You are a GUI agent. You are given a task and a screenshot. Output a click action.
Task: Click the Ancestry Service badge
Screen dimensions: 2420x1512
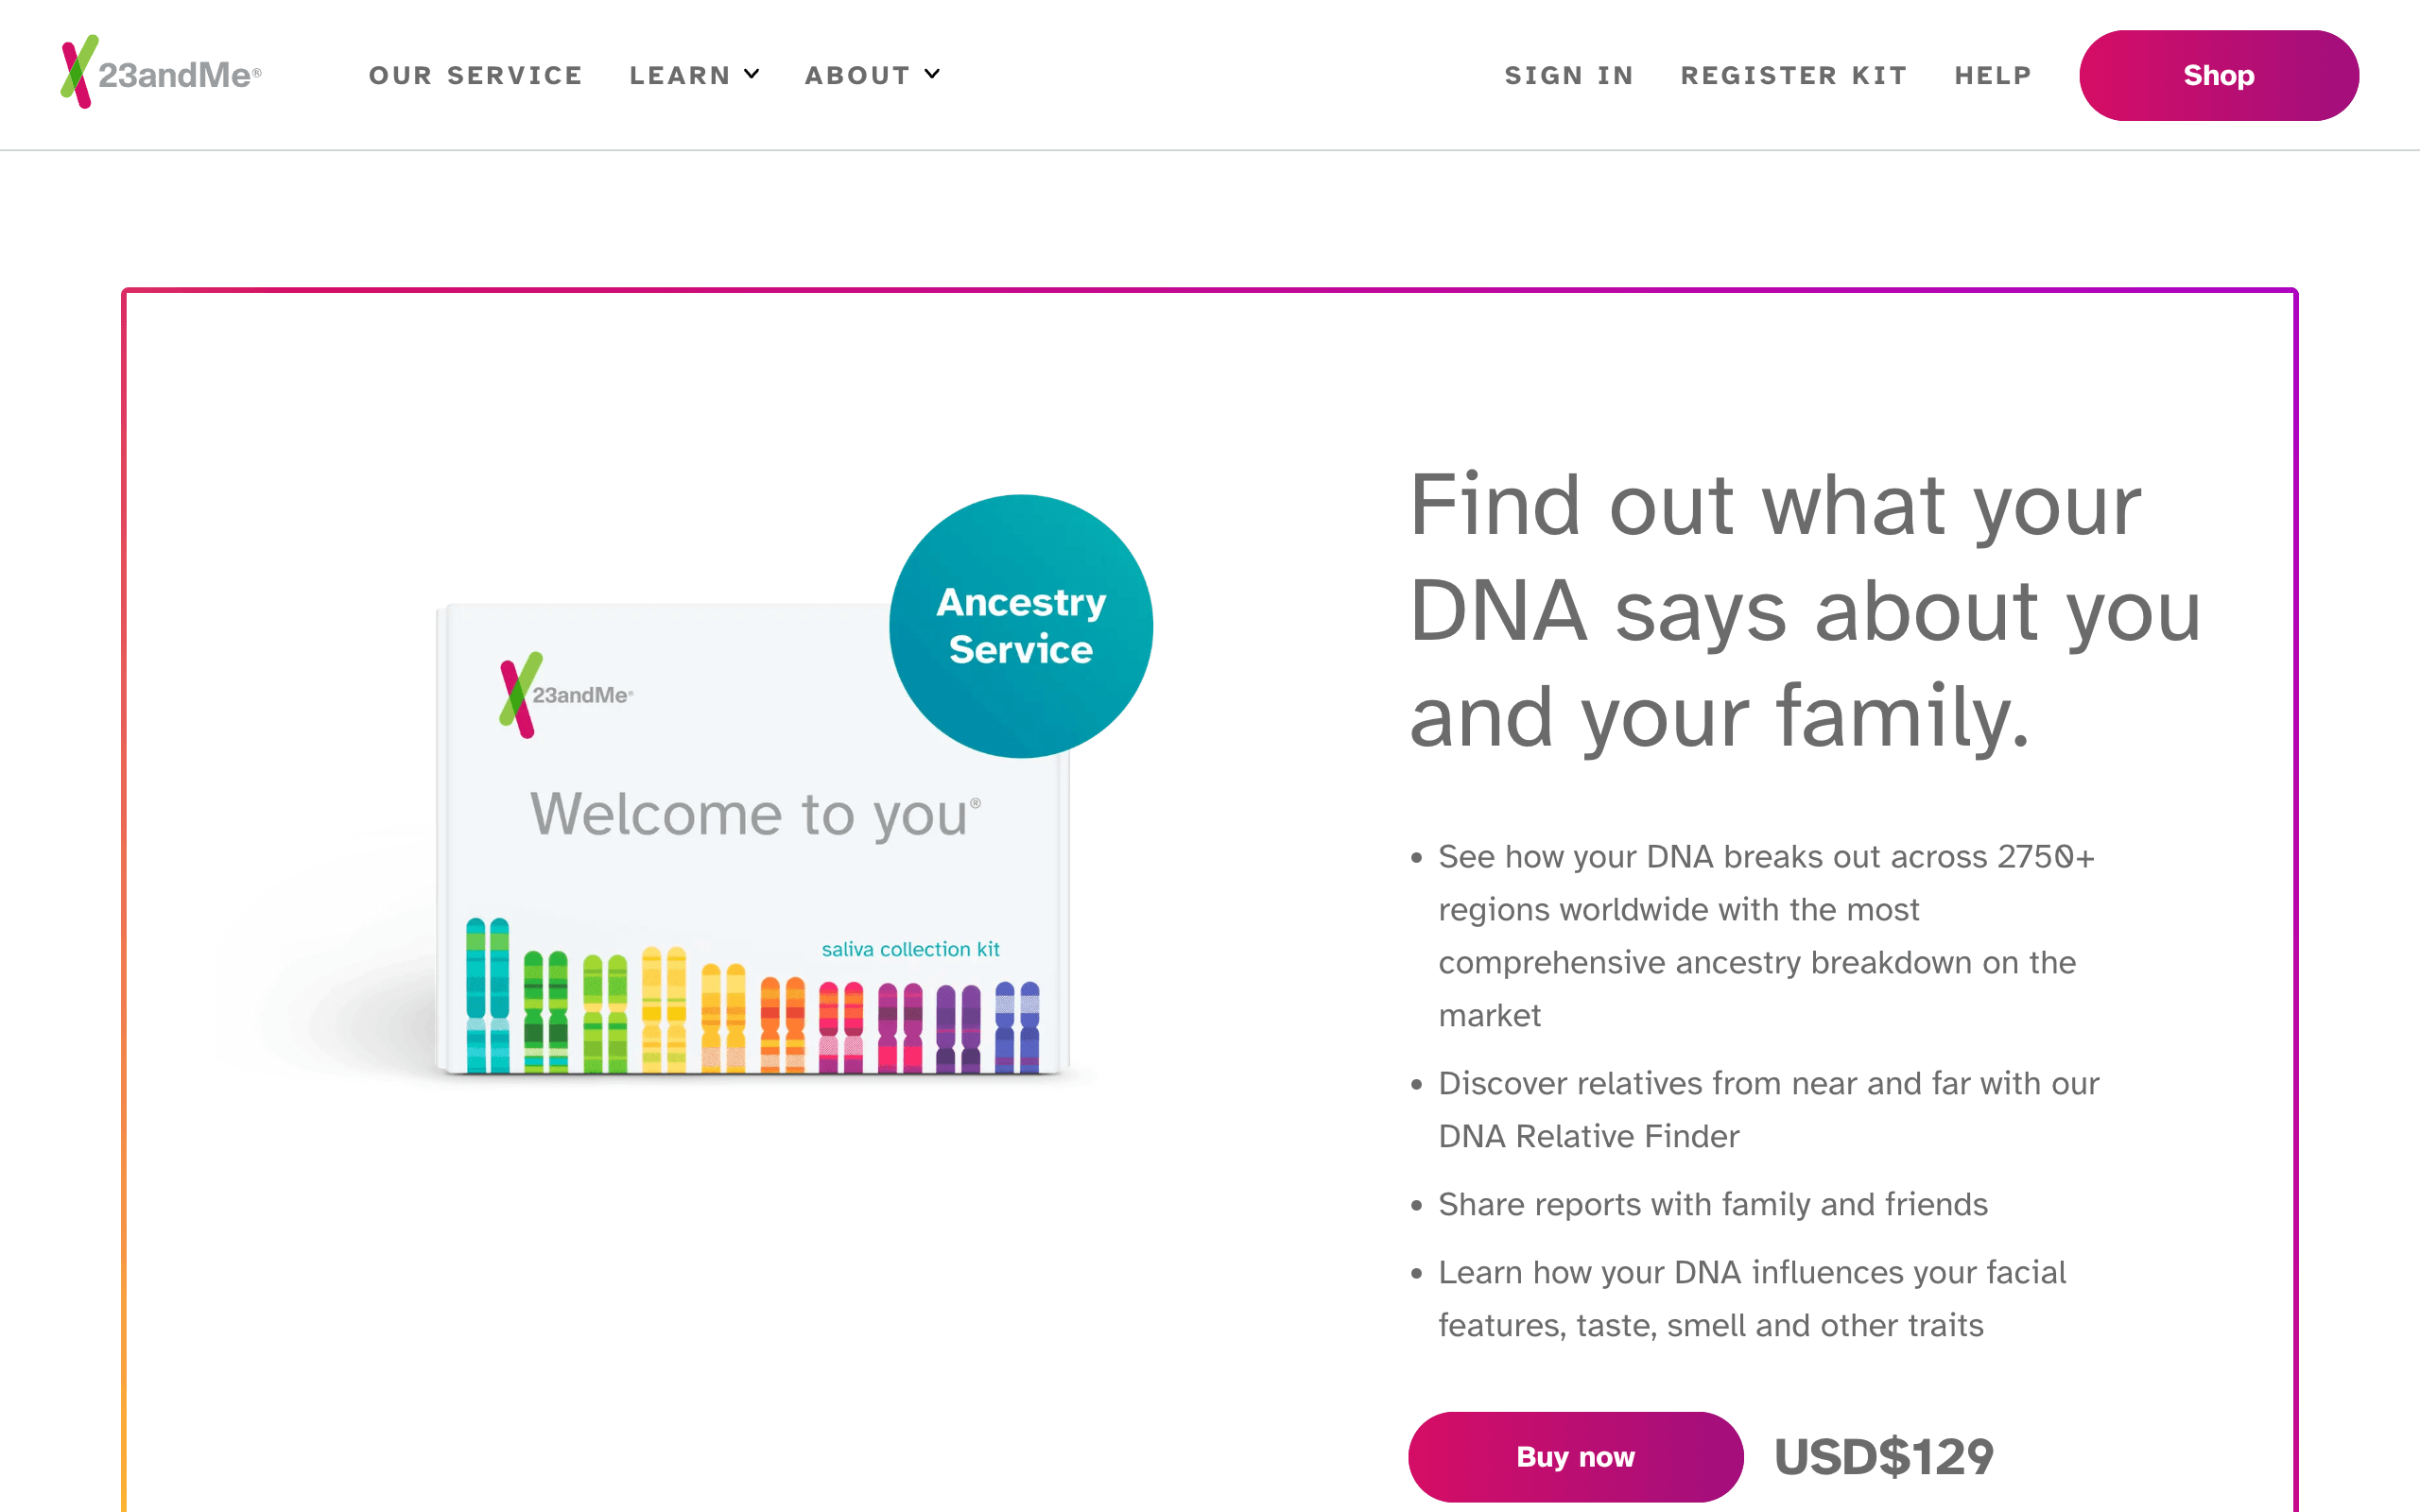pos(1021,625)
